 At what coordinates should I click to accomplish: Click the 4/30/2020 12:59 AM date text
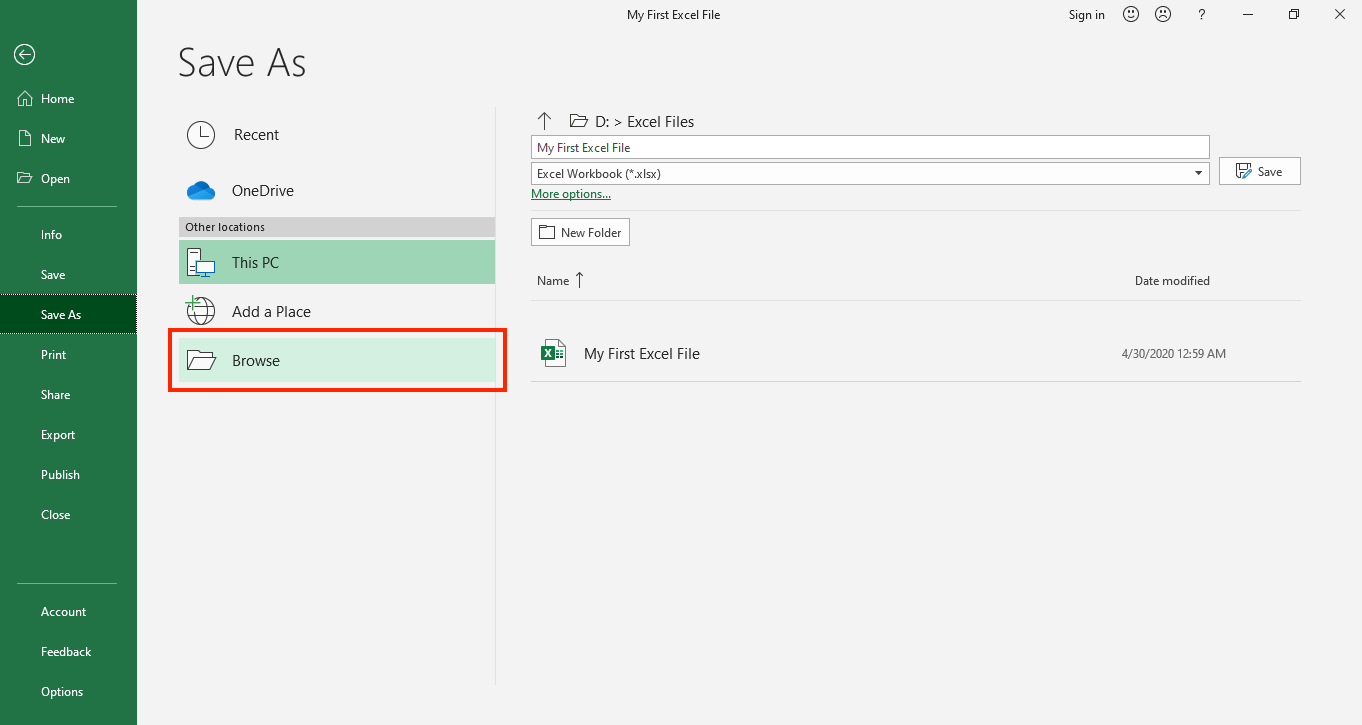(x=1174, y=354)
